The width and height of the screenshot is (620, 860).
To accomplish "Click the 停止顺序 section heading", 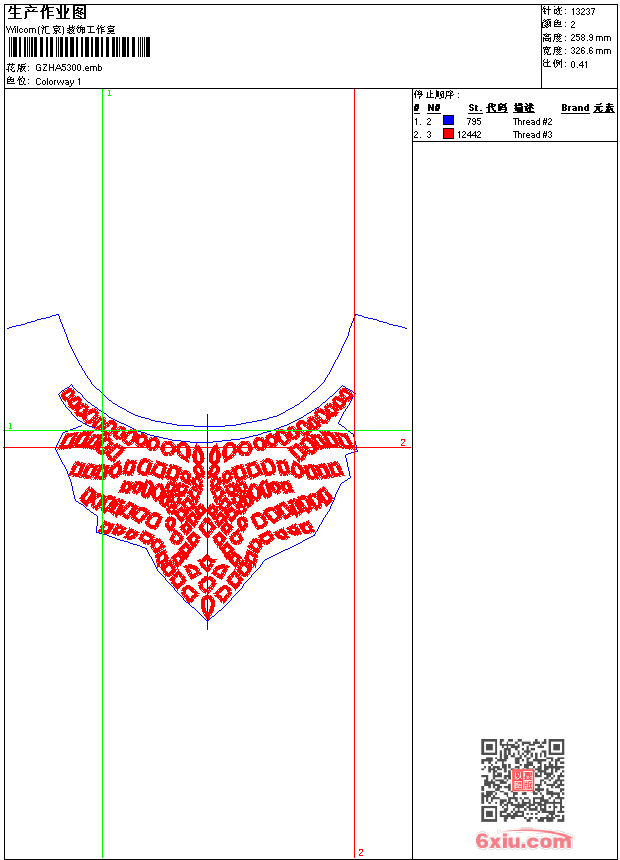I will [437, 95].
